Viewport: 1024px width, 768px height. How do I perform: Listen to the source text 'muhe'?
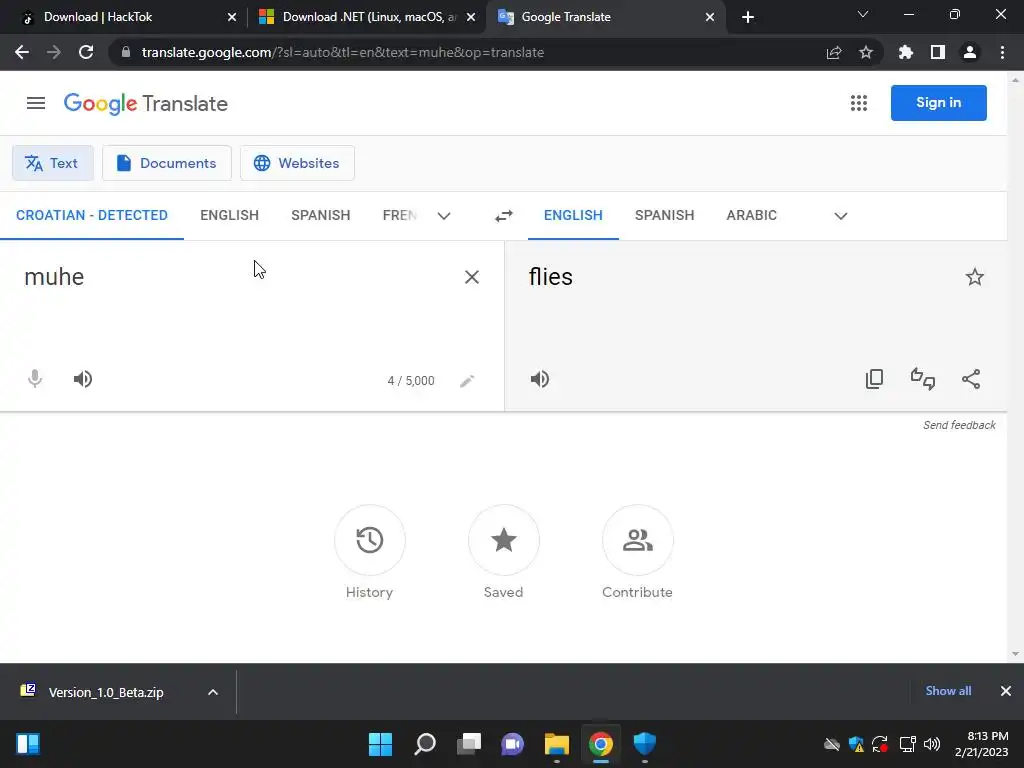(x=83, y=379)
